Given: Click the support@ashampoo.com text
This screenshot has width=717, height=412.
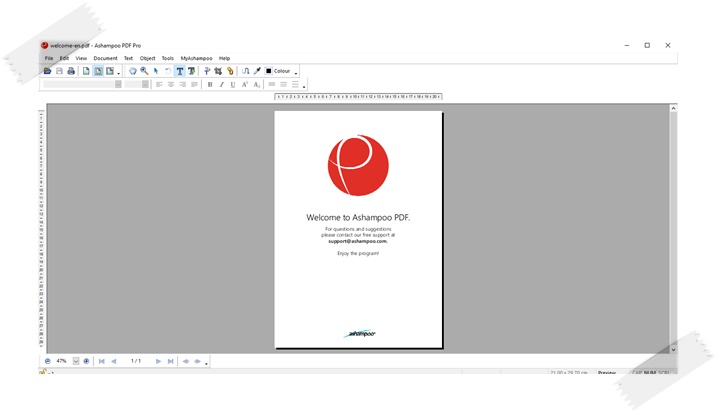Looking at the screenshot, I should 358,241.
